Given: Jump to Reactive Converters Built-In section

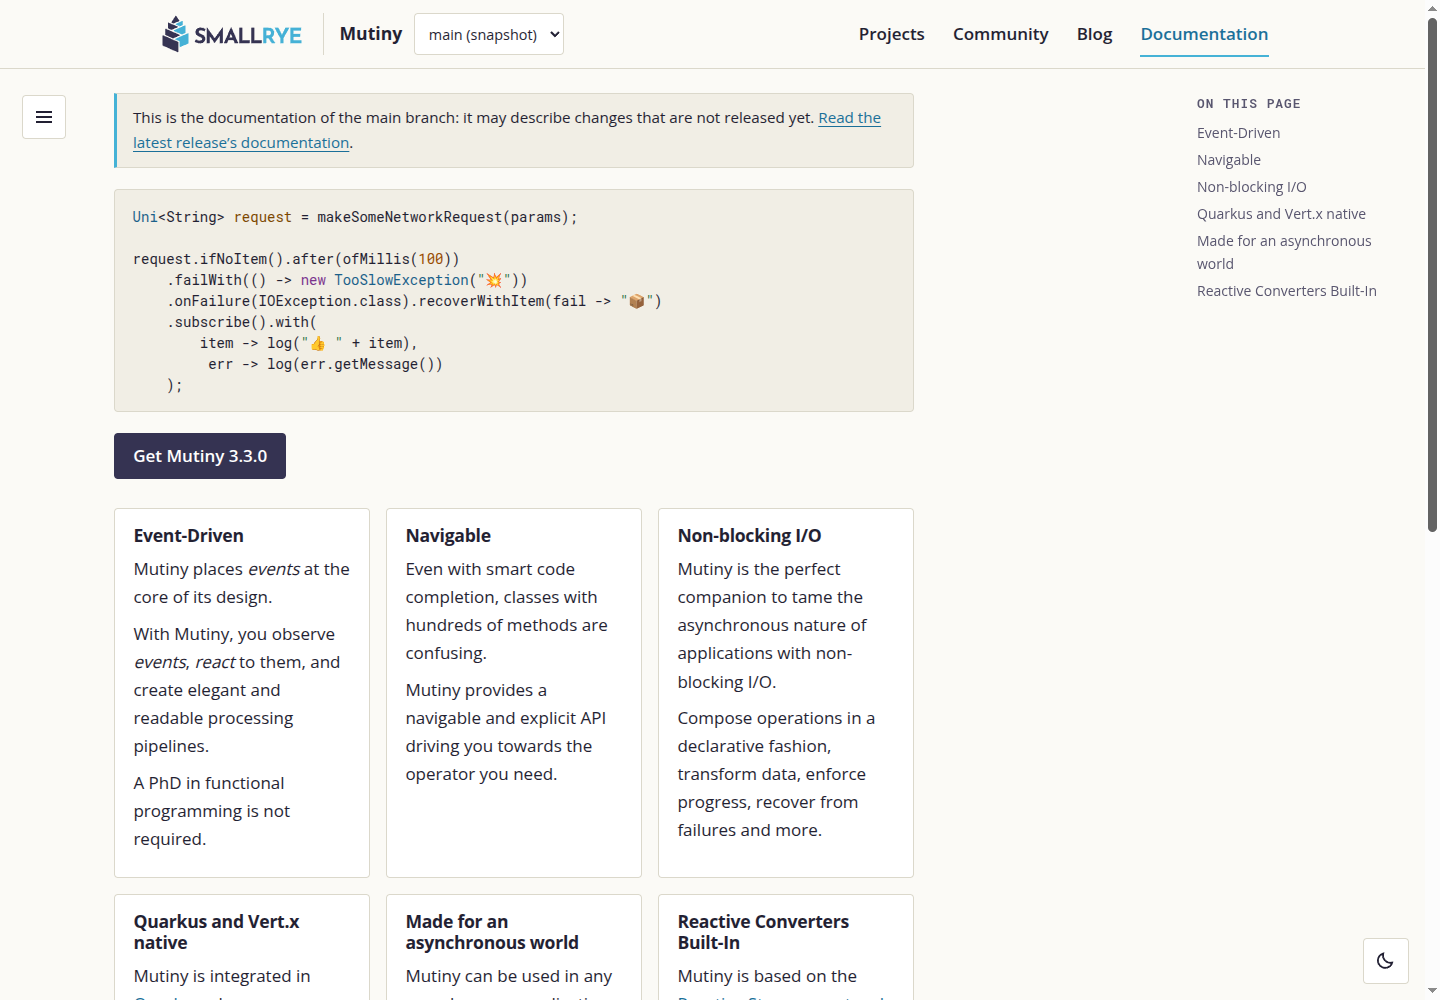Looking at the screenshot, I should pyautogui.click(x=1286, y=291).
